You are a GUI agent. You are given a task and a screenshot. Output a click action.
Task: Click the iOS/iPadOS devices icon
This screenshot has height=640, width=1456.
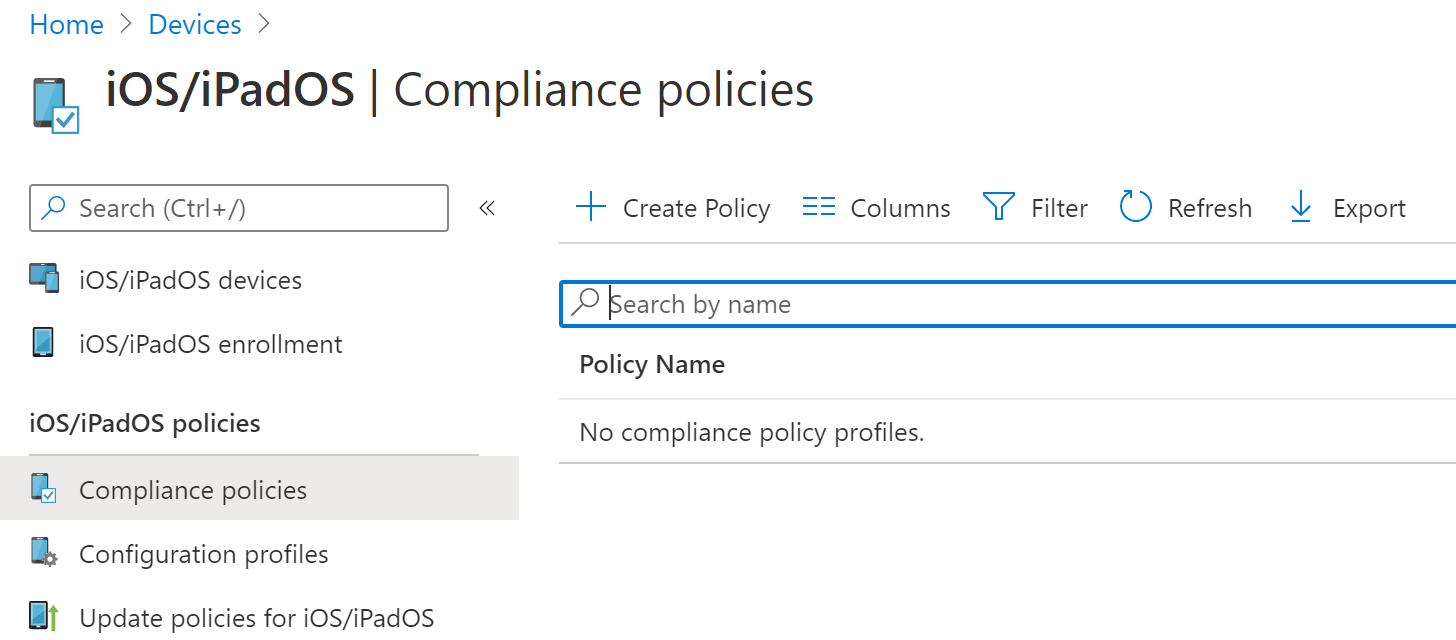(x=45, y=279)
